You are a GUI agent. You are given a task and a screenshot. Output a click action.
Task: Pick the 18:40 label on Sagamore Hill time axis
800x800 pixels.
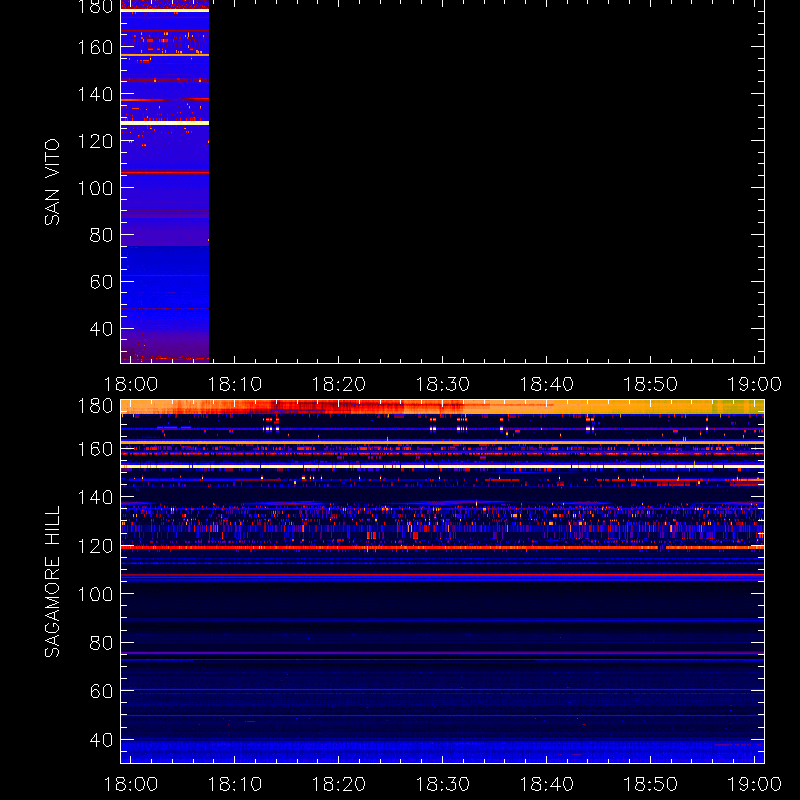tap(546, 784)
